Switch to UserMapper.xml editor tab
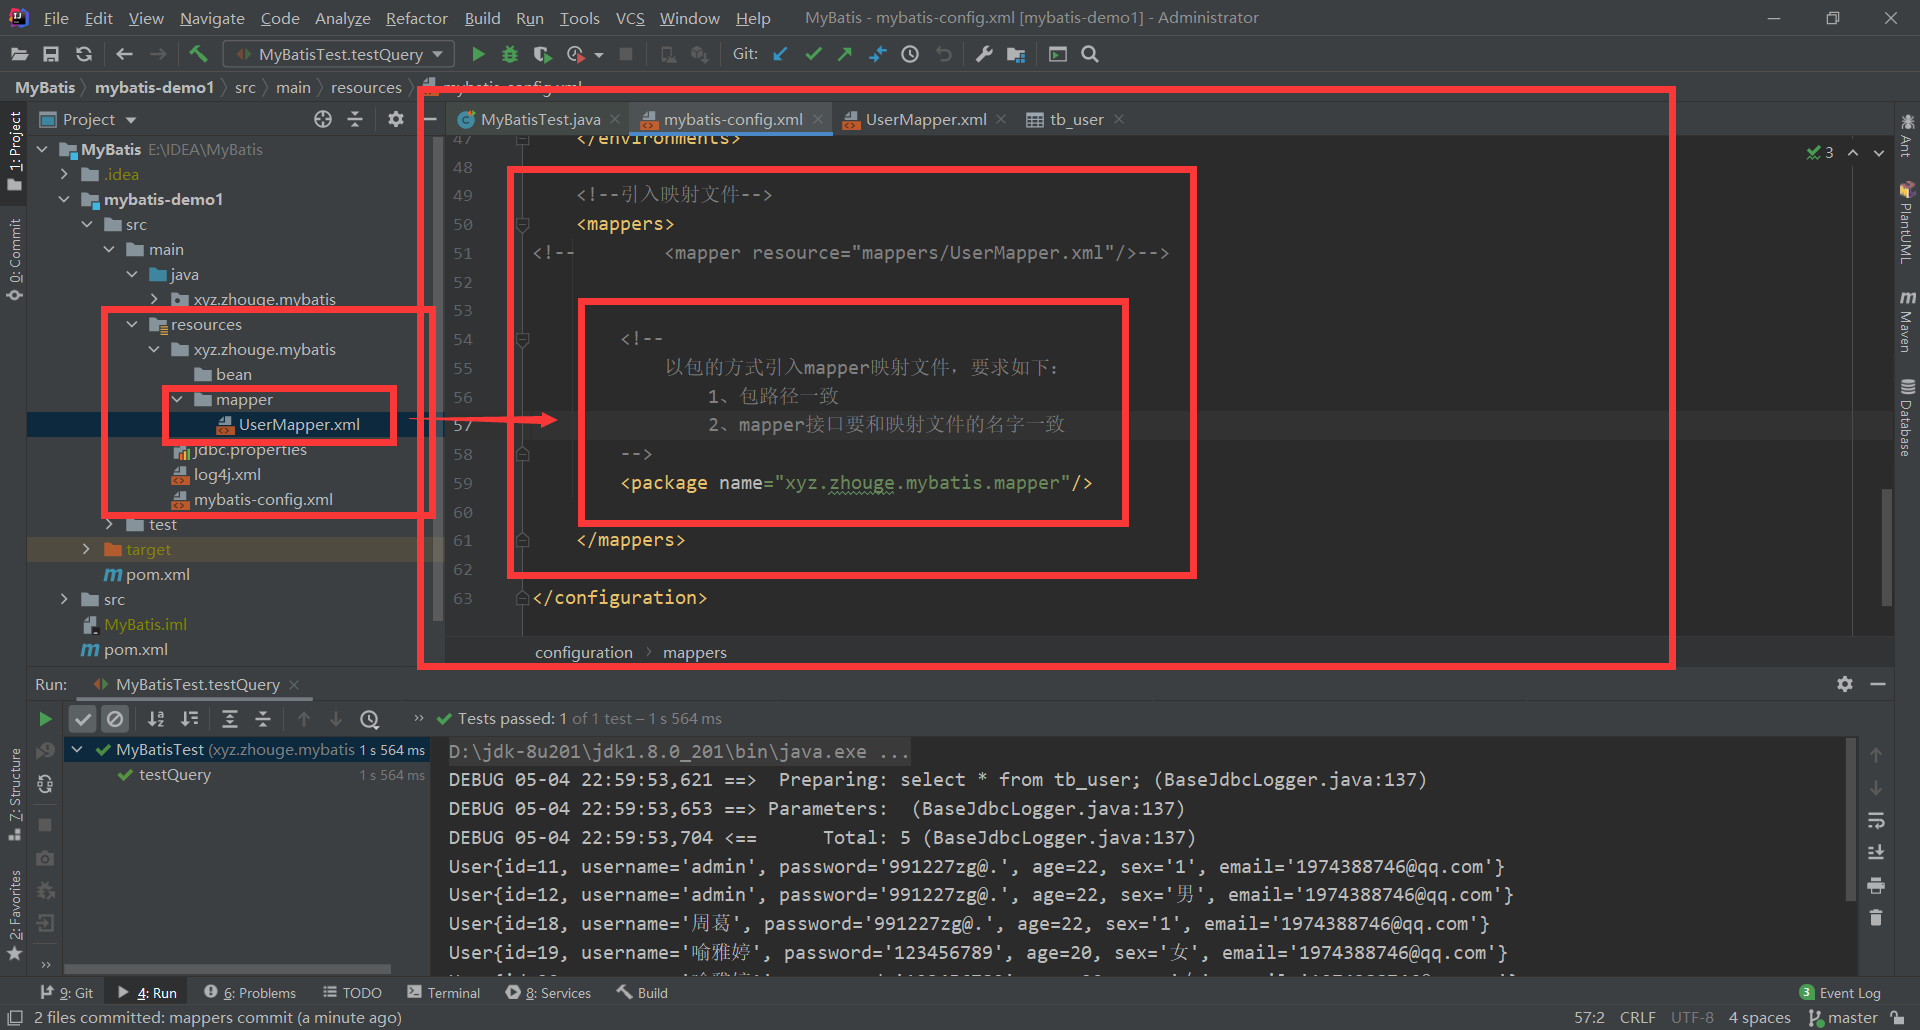The image size is (1920, 1030). (925, 119)
